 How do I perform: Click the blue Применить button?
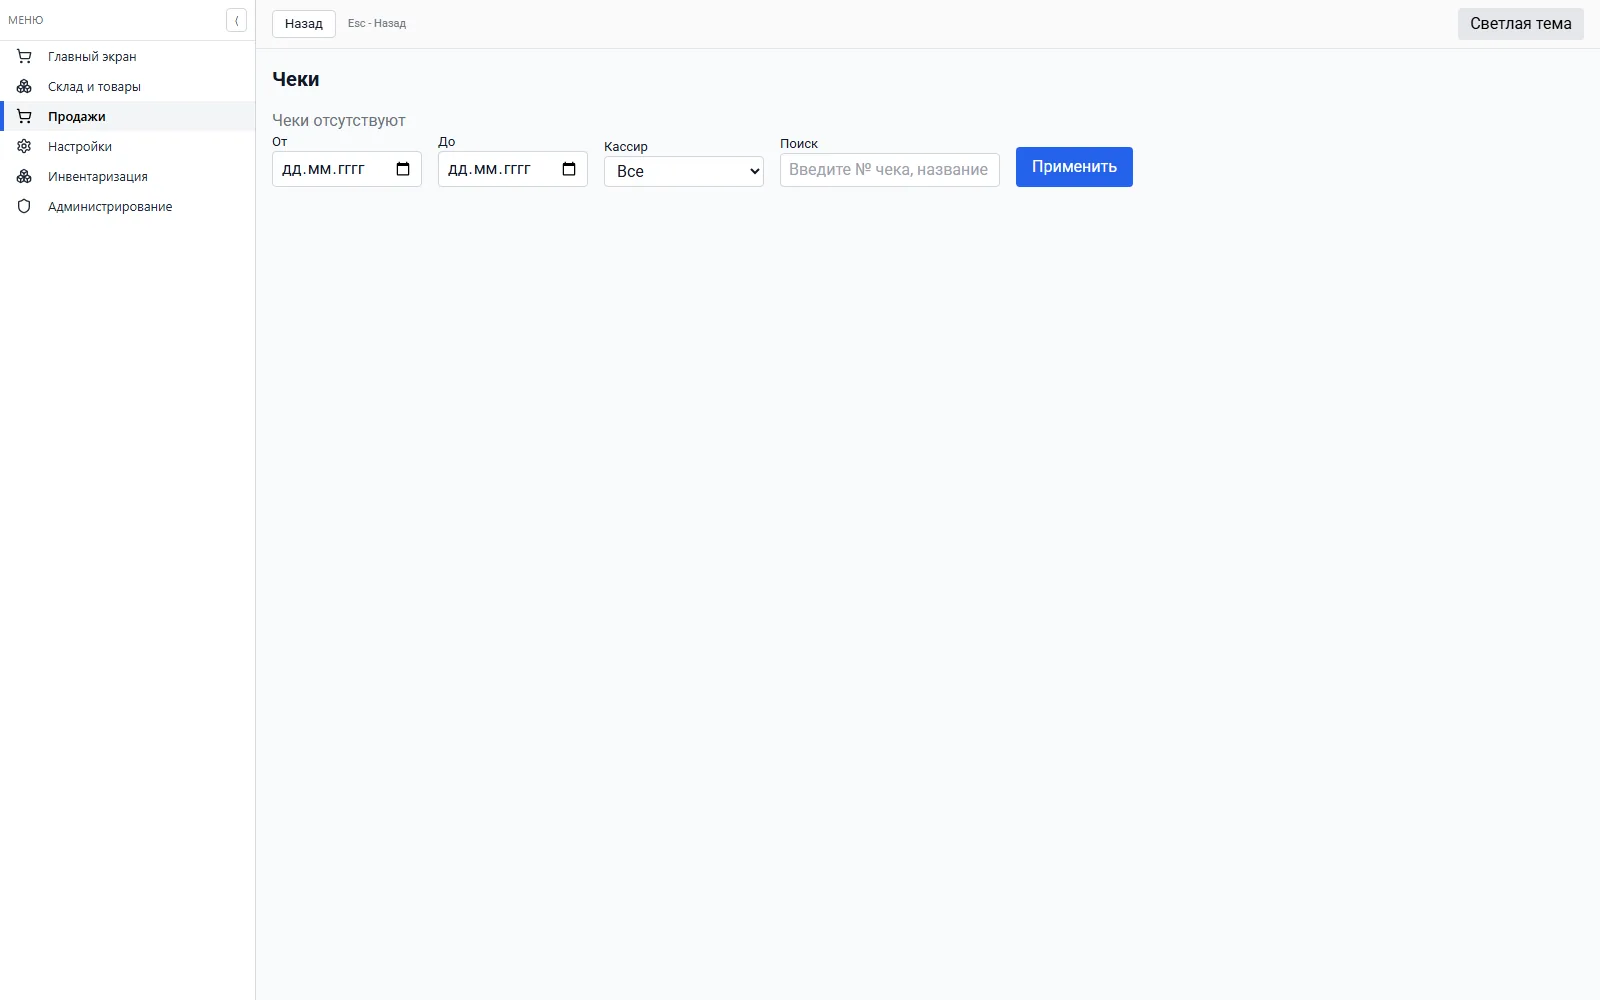[x=1074, y=167]
